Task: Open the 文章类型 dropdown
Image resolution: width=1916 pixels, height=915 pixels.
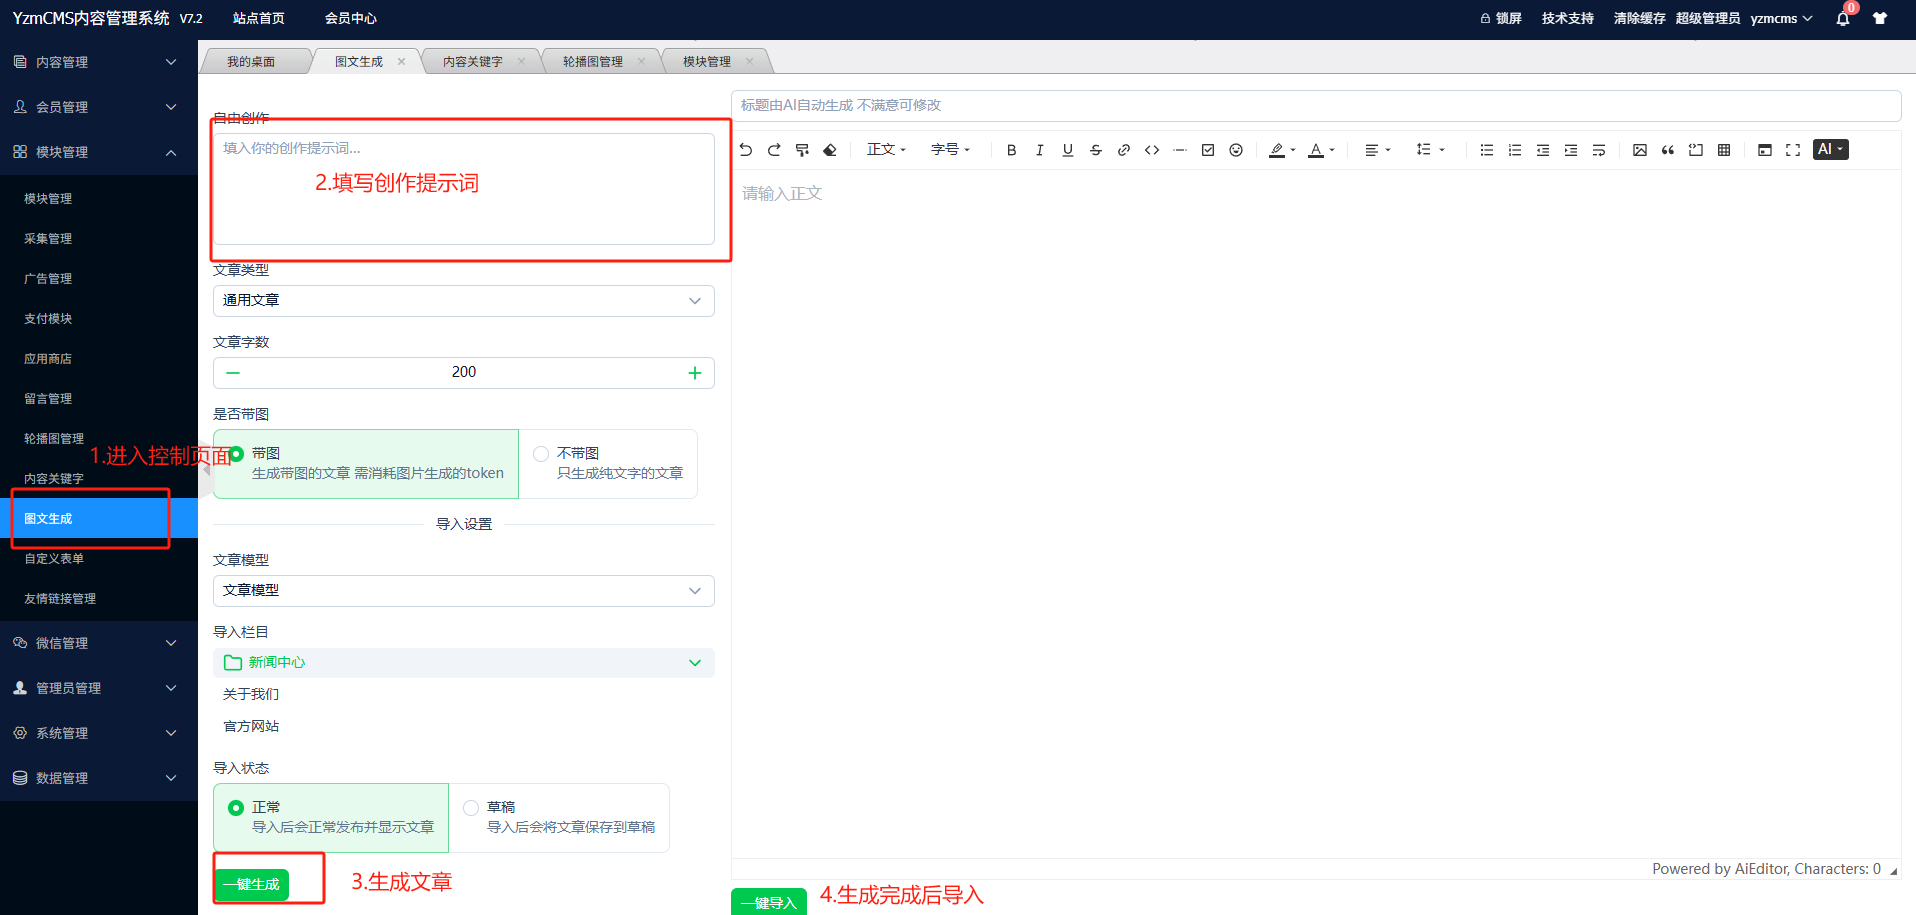Action: (x=463, y=301)
